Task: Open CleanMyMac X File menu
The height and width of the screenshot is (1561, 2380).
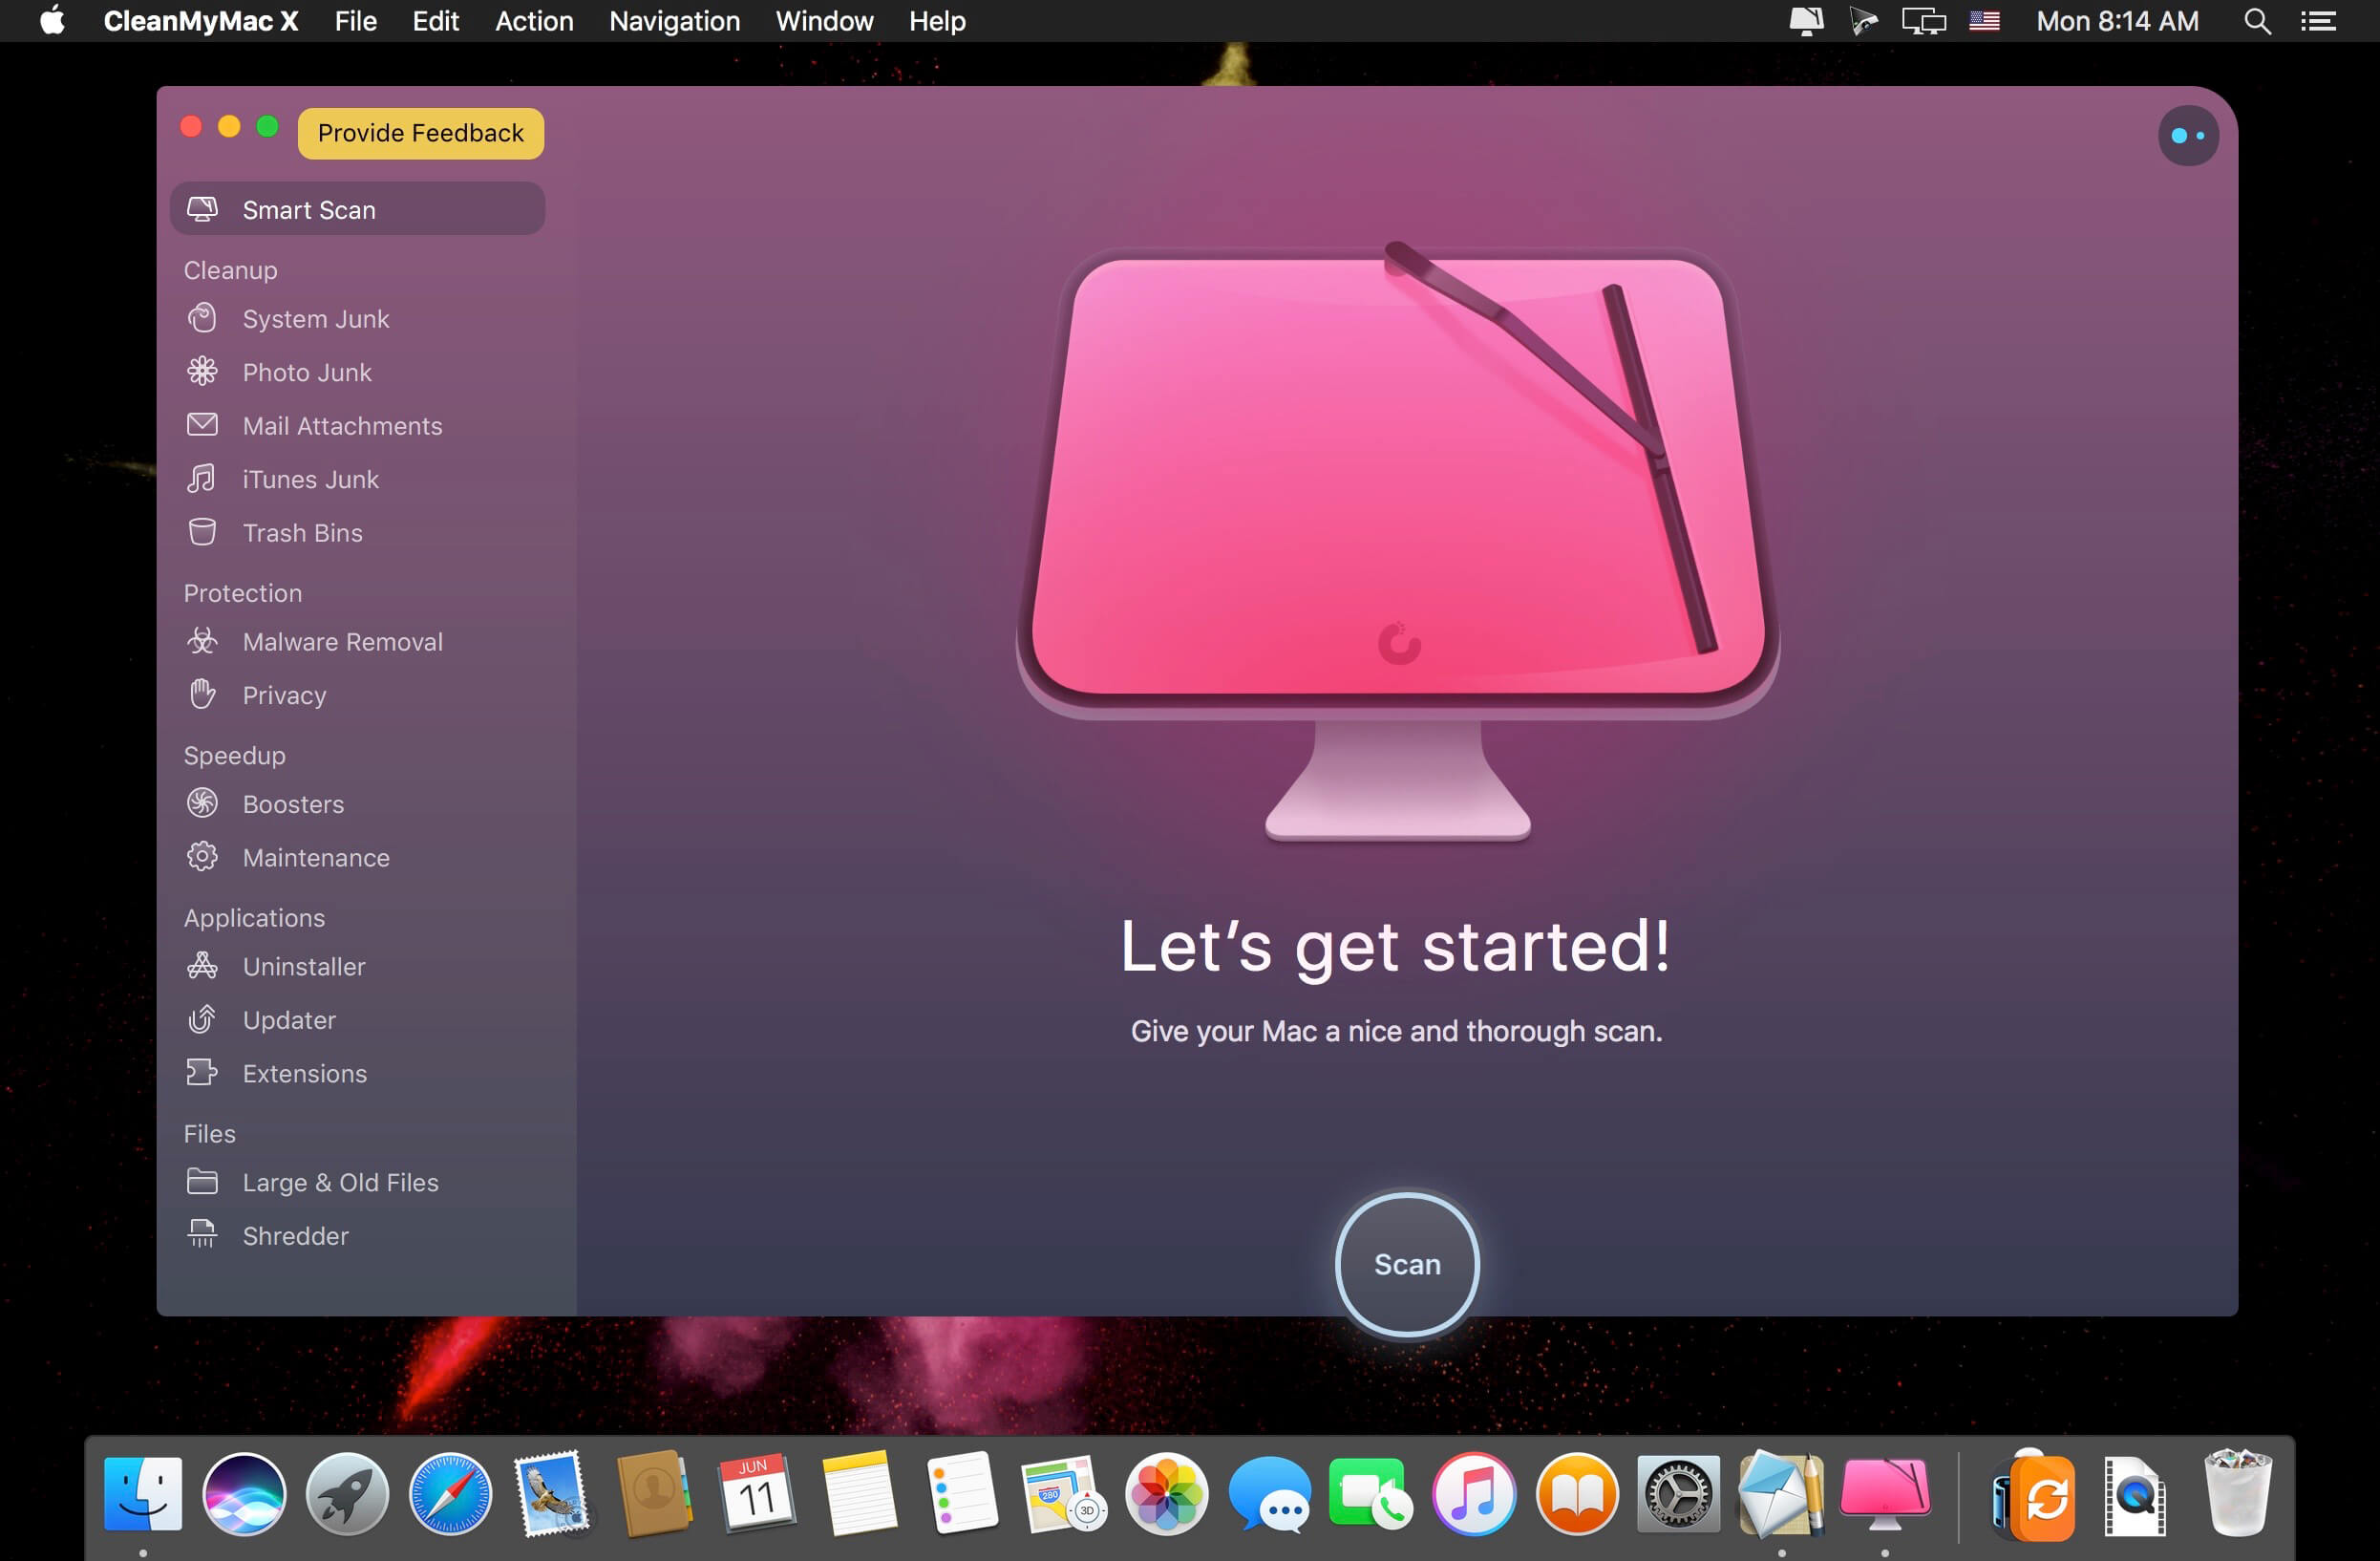Action: coord(353,21)
